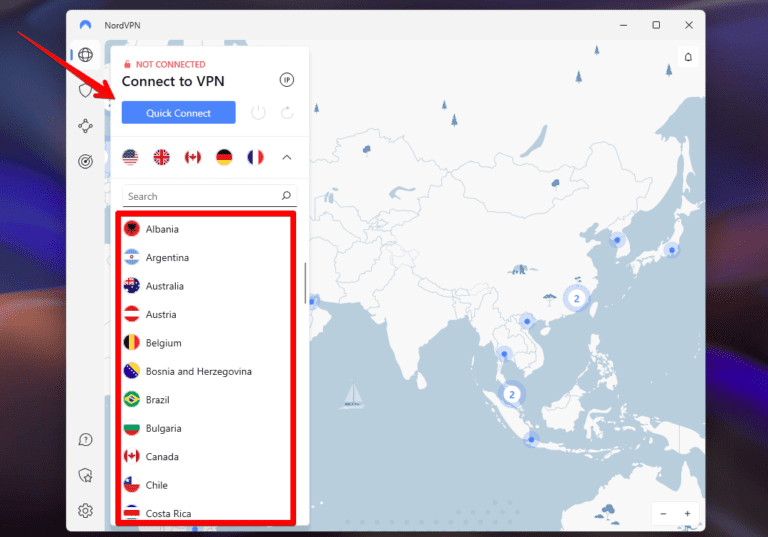Click the Albania flag icon
The height and width of the screenshot is (537, 768).
point(131,229)
